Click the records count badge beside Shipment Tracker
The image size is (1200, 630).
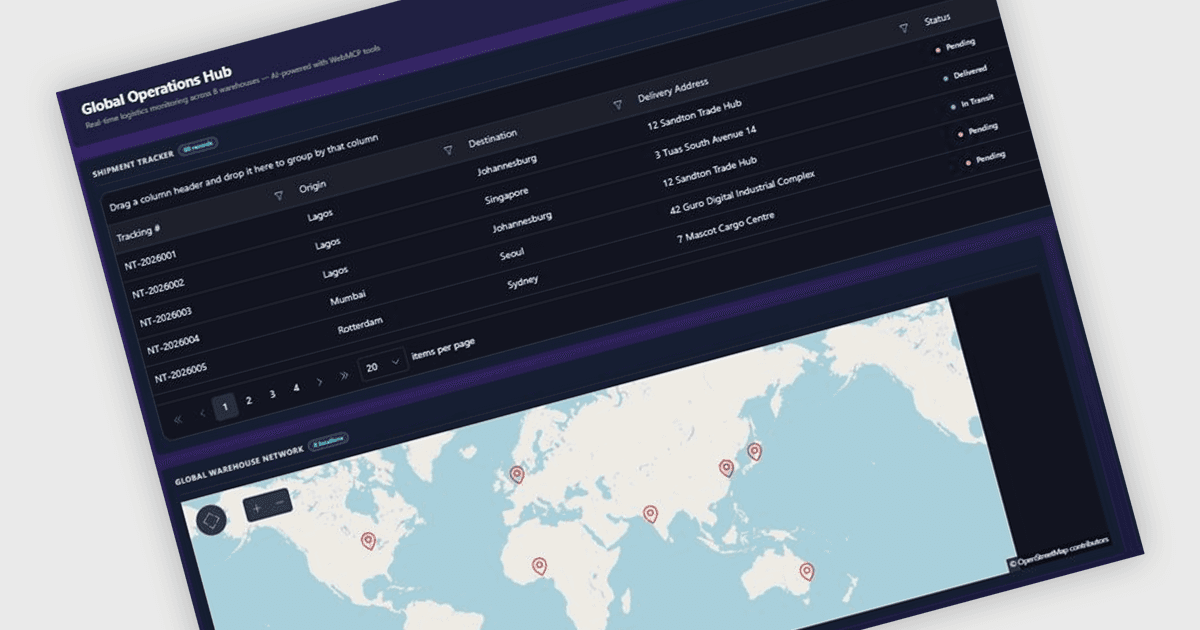(197, 147)
